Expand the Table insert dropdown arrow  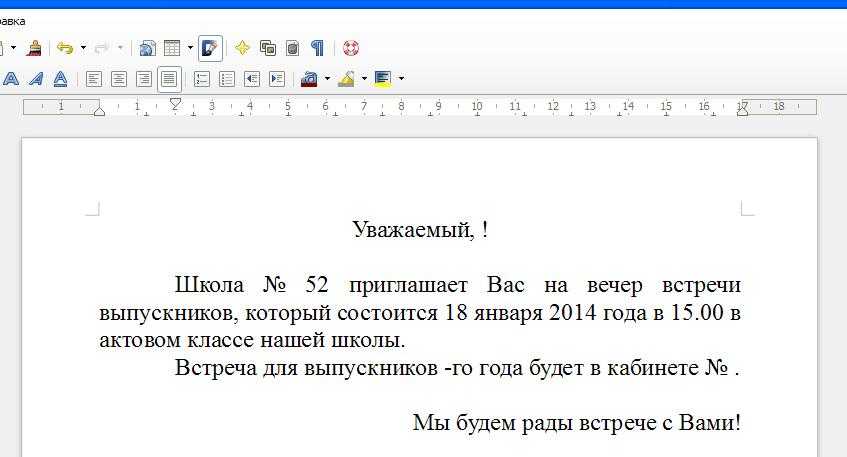click(190, 47)
